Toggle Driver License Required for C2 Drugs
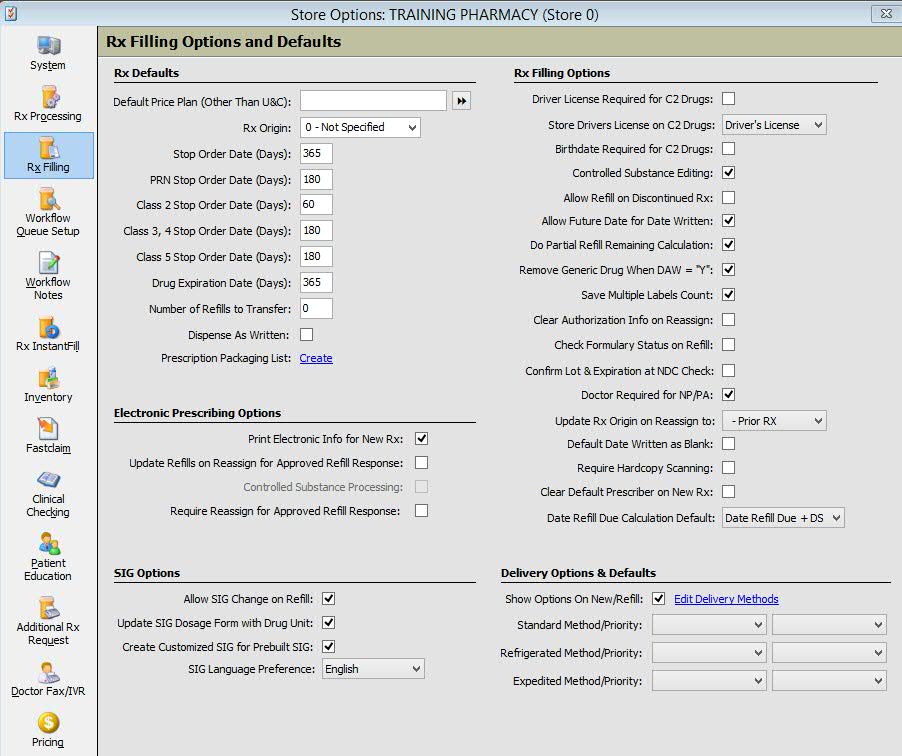 tap(728, 98)
